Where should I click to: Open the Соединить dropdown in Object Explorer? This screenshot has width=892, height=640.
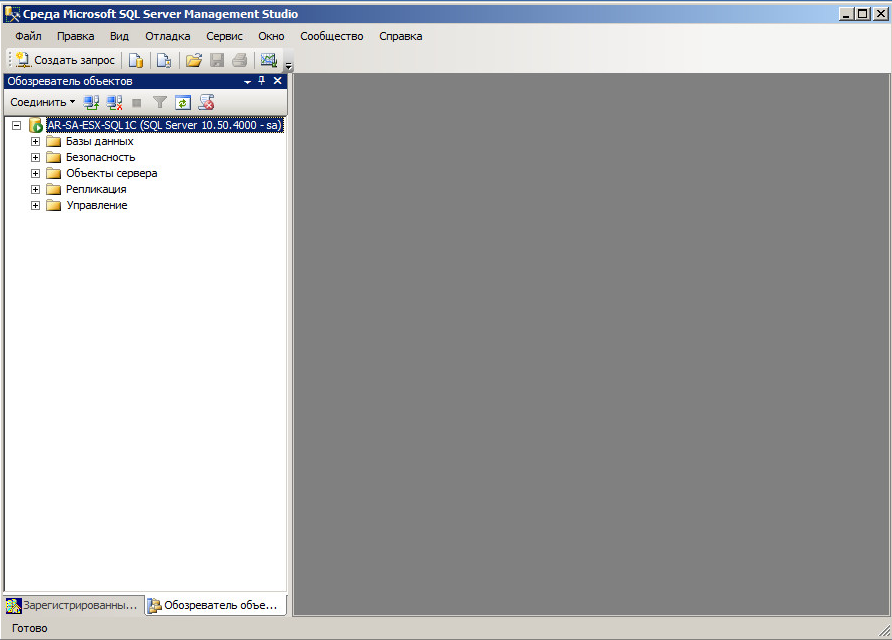point(43,102)
